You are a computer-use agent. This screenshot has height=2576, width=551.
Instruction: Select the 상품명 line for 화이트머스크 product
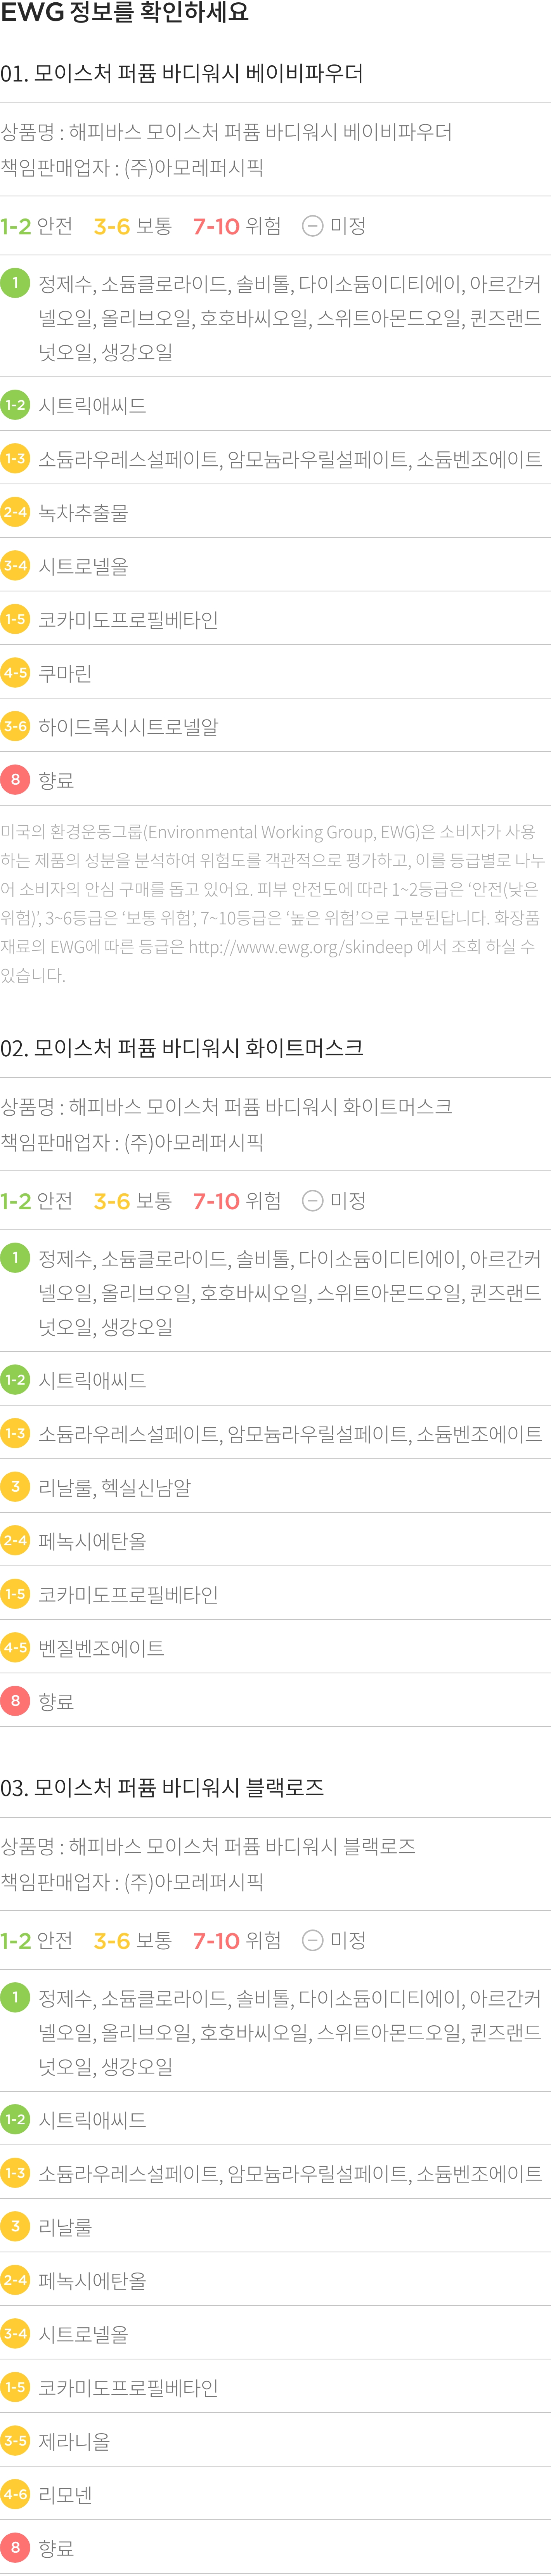point(226,1106)
